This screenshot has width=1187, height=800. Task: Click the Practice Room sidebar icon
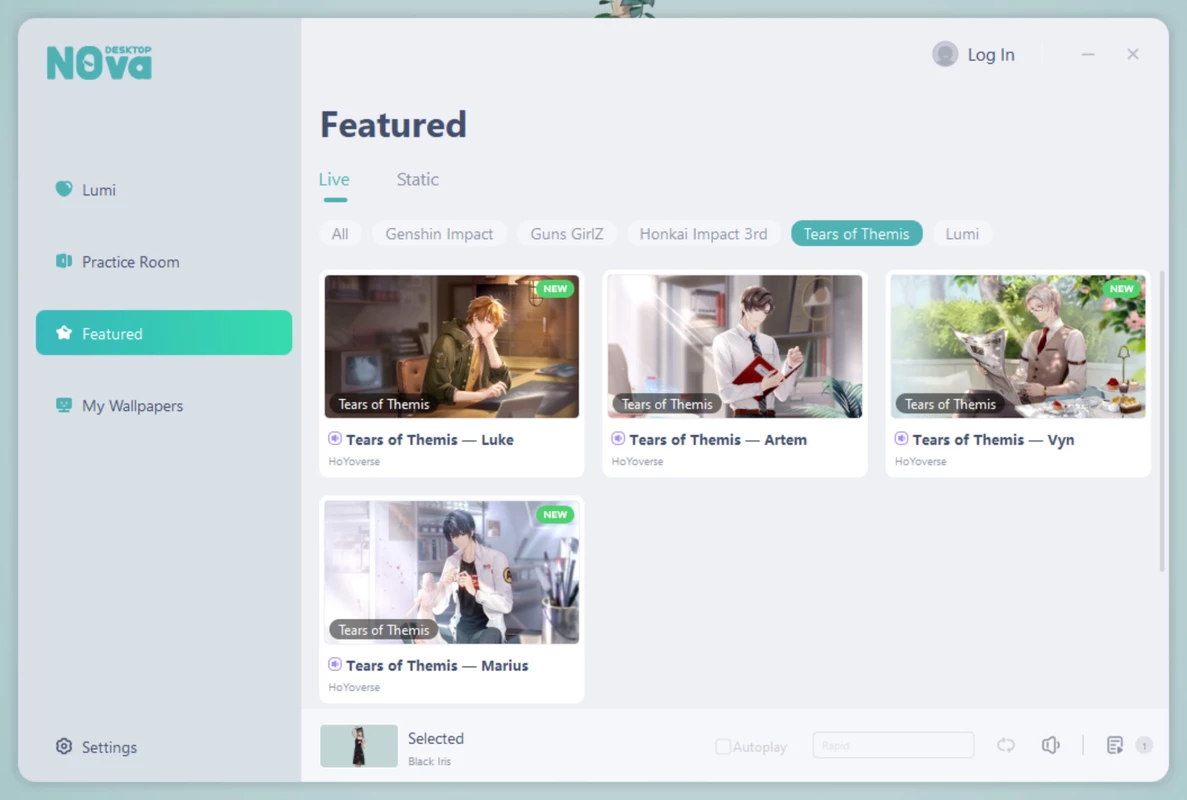pyautogui.click(x=64, y=261)
